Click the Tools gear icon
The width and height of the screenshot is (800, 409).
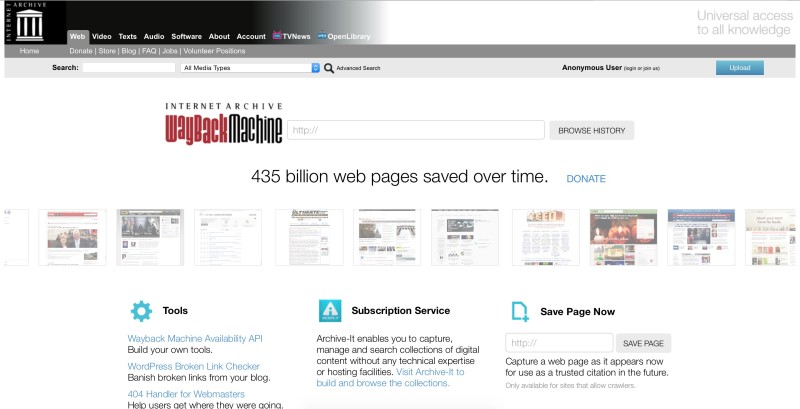(x=141, y=311)
